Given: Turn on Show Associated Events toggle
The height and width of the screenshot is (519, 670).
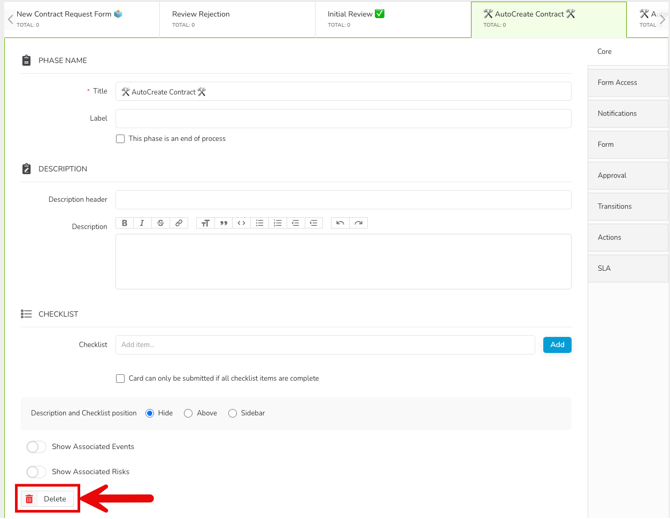Looking at the screenshot, I should (36, 447).
